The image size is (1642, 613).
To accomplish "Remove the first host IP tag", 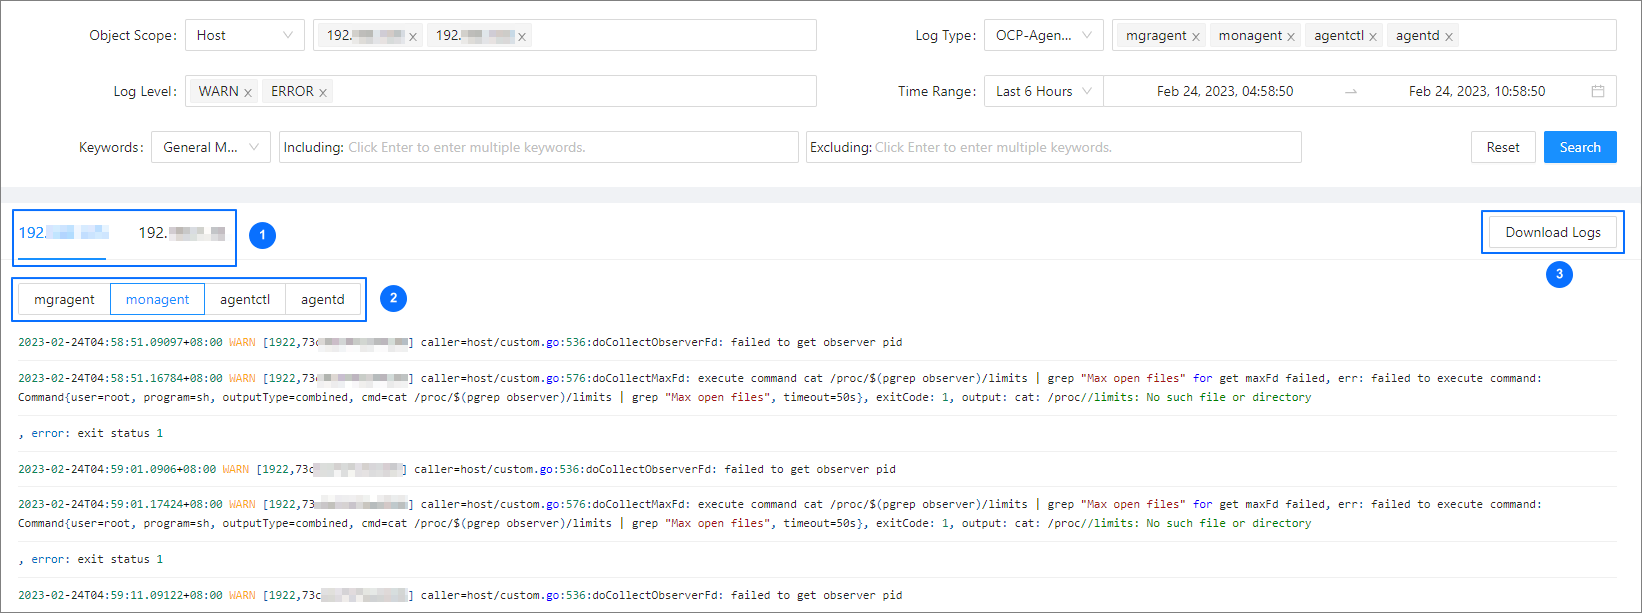I will click(x=412, y=37).
